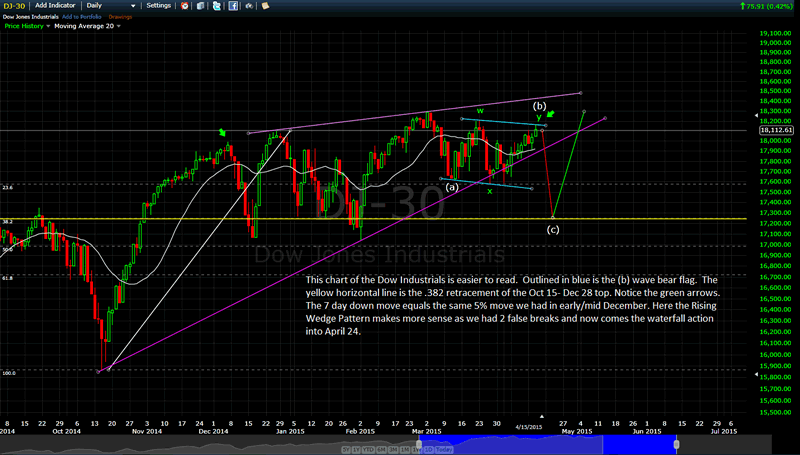This screenshot has height=455, width=800.
Task: Click the May 2015 date axis label
Action: pyautogui.click(x=577, y=431)
